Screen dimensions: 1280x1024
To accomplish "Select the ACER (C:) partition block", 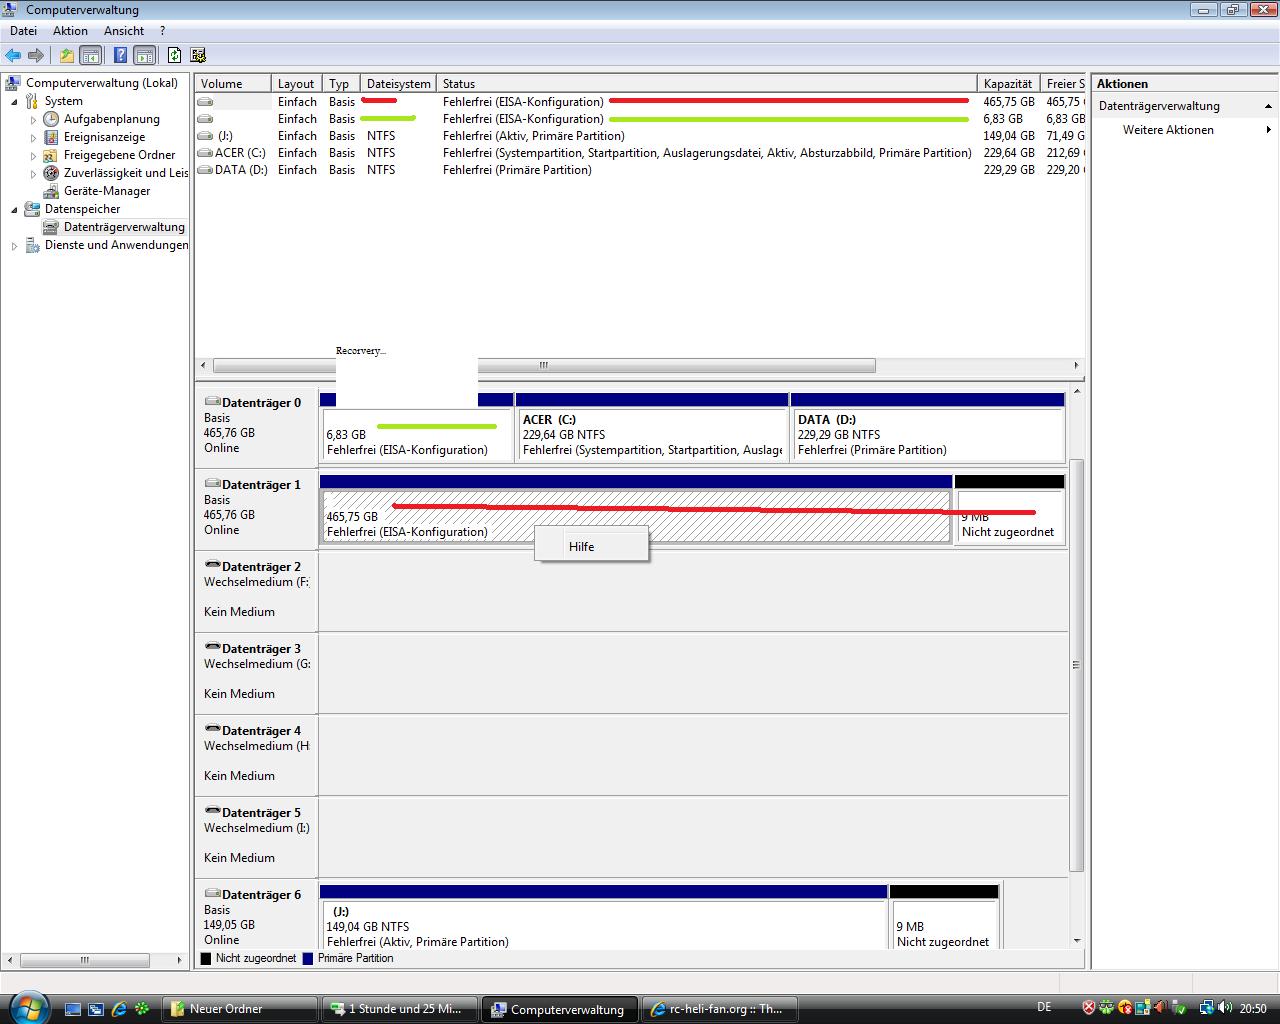I will (651, 435).
